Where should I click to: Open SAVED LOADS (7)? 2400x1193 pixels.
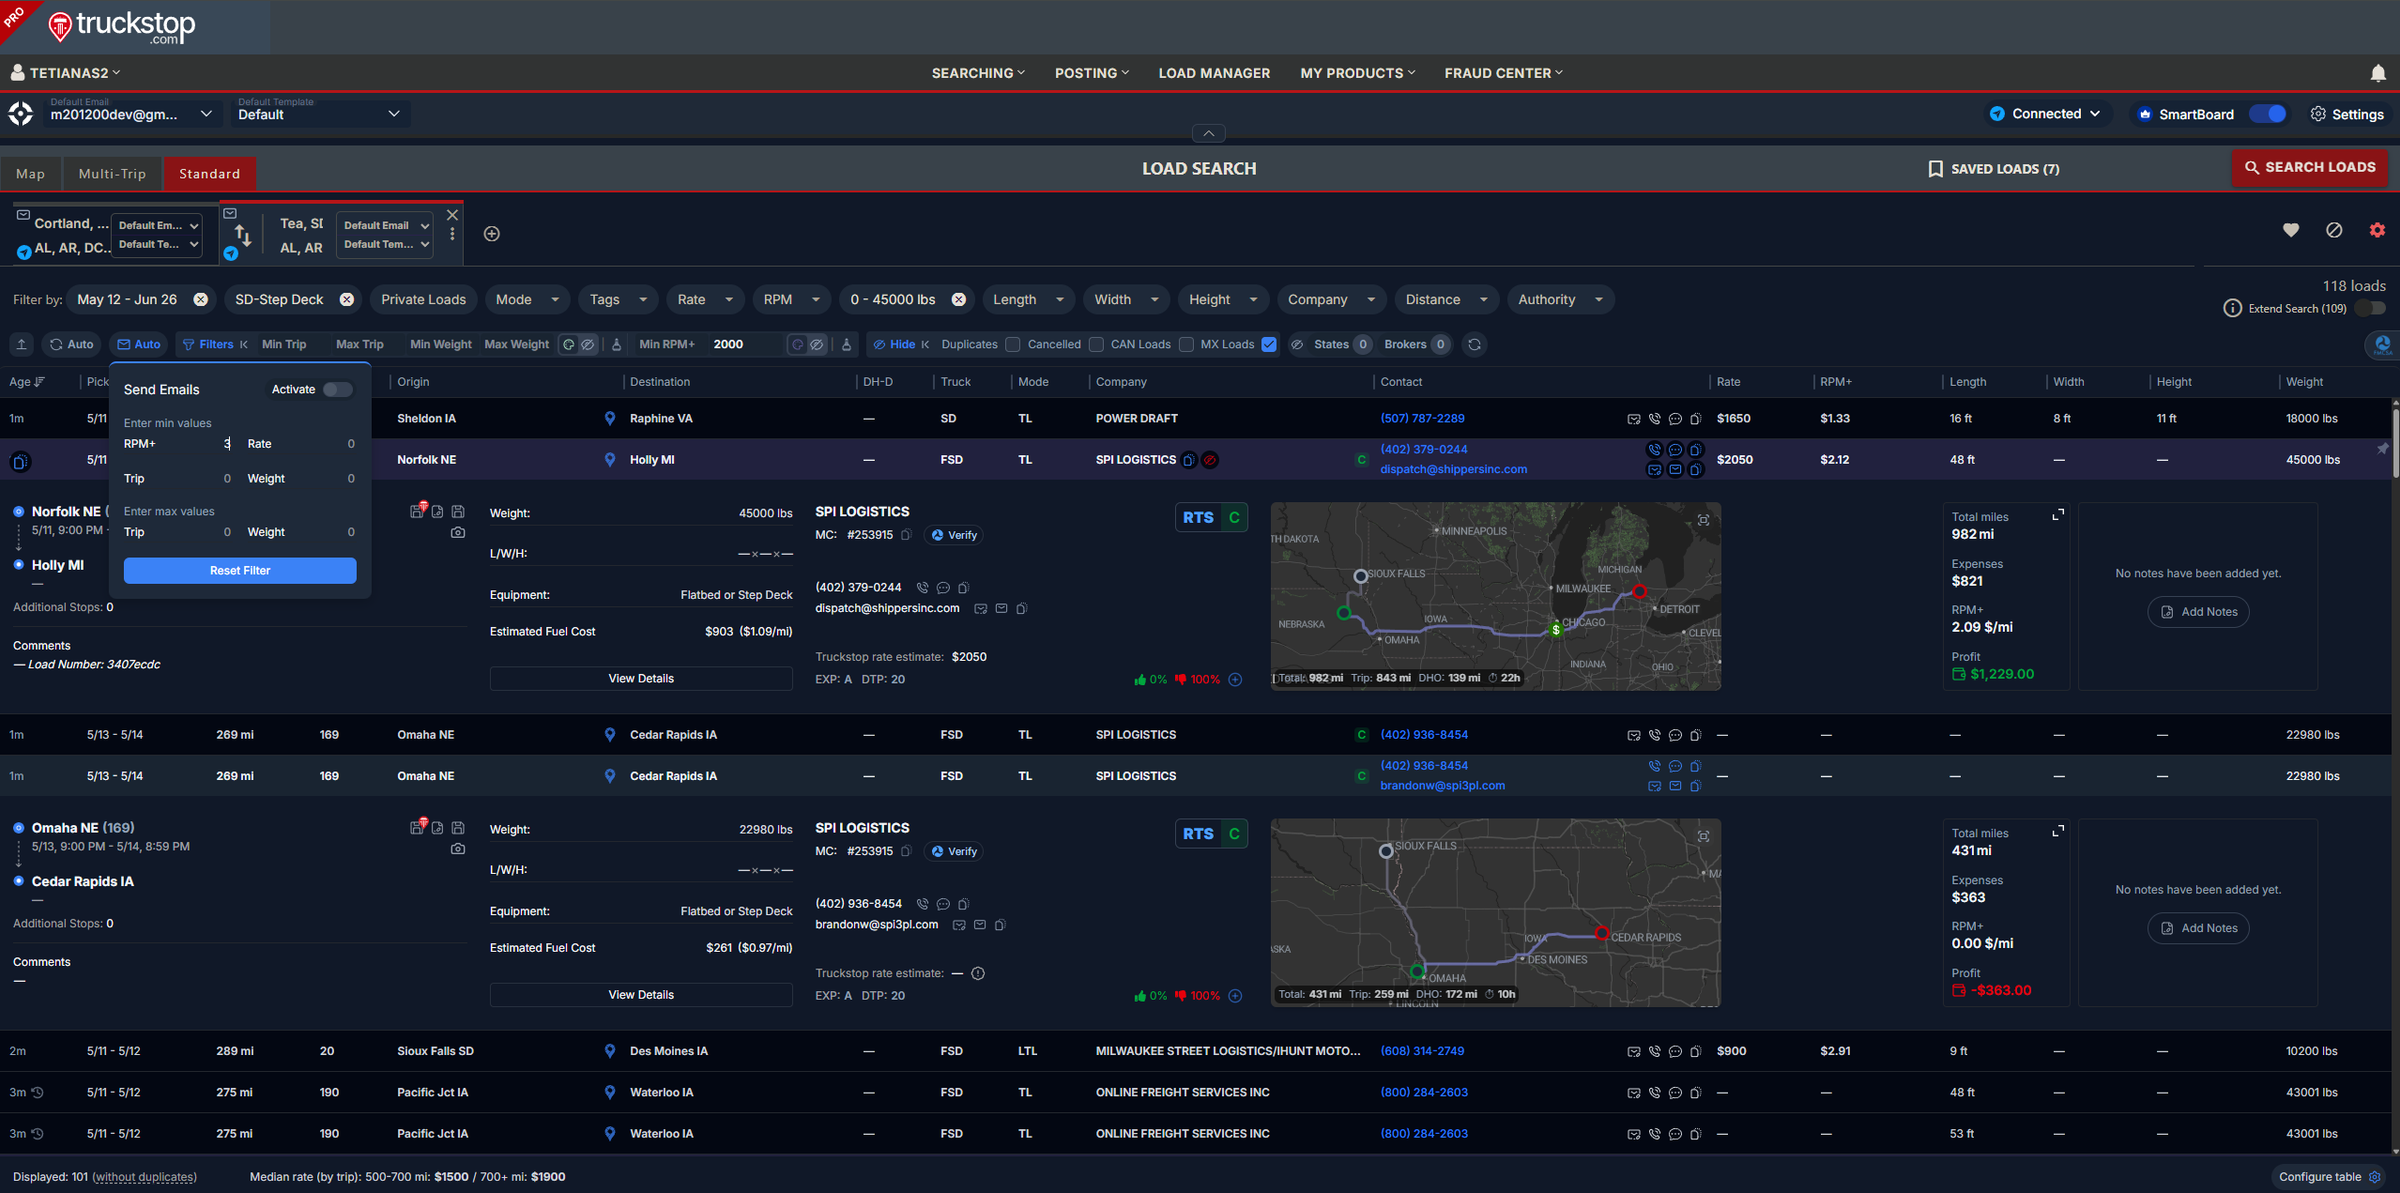click(1994, 169)
